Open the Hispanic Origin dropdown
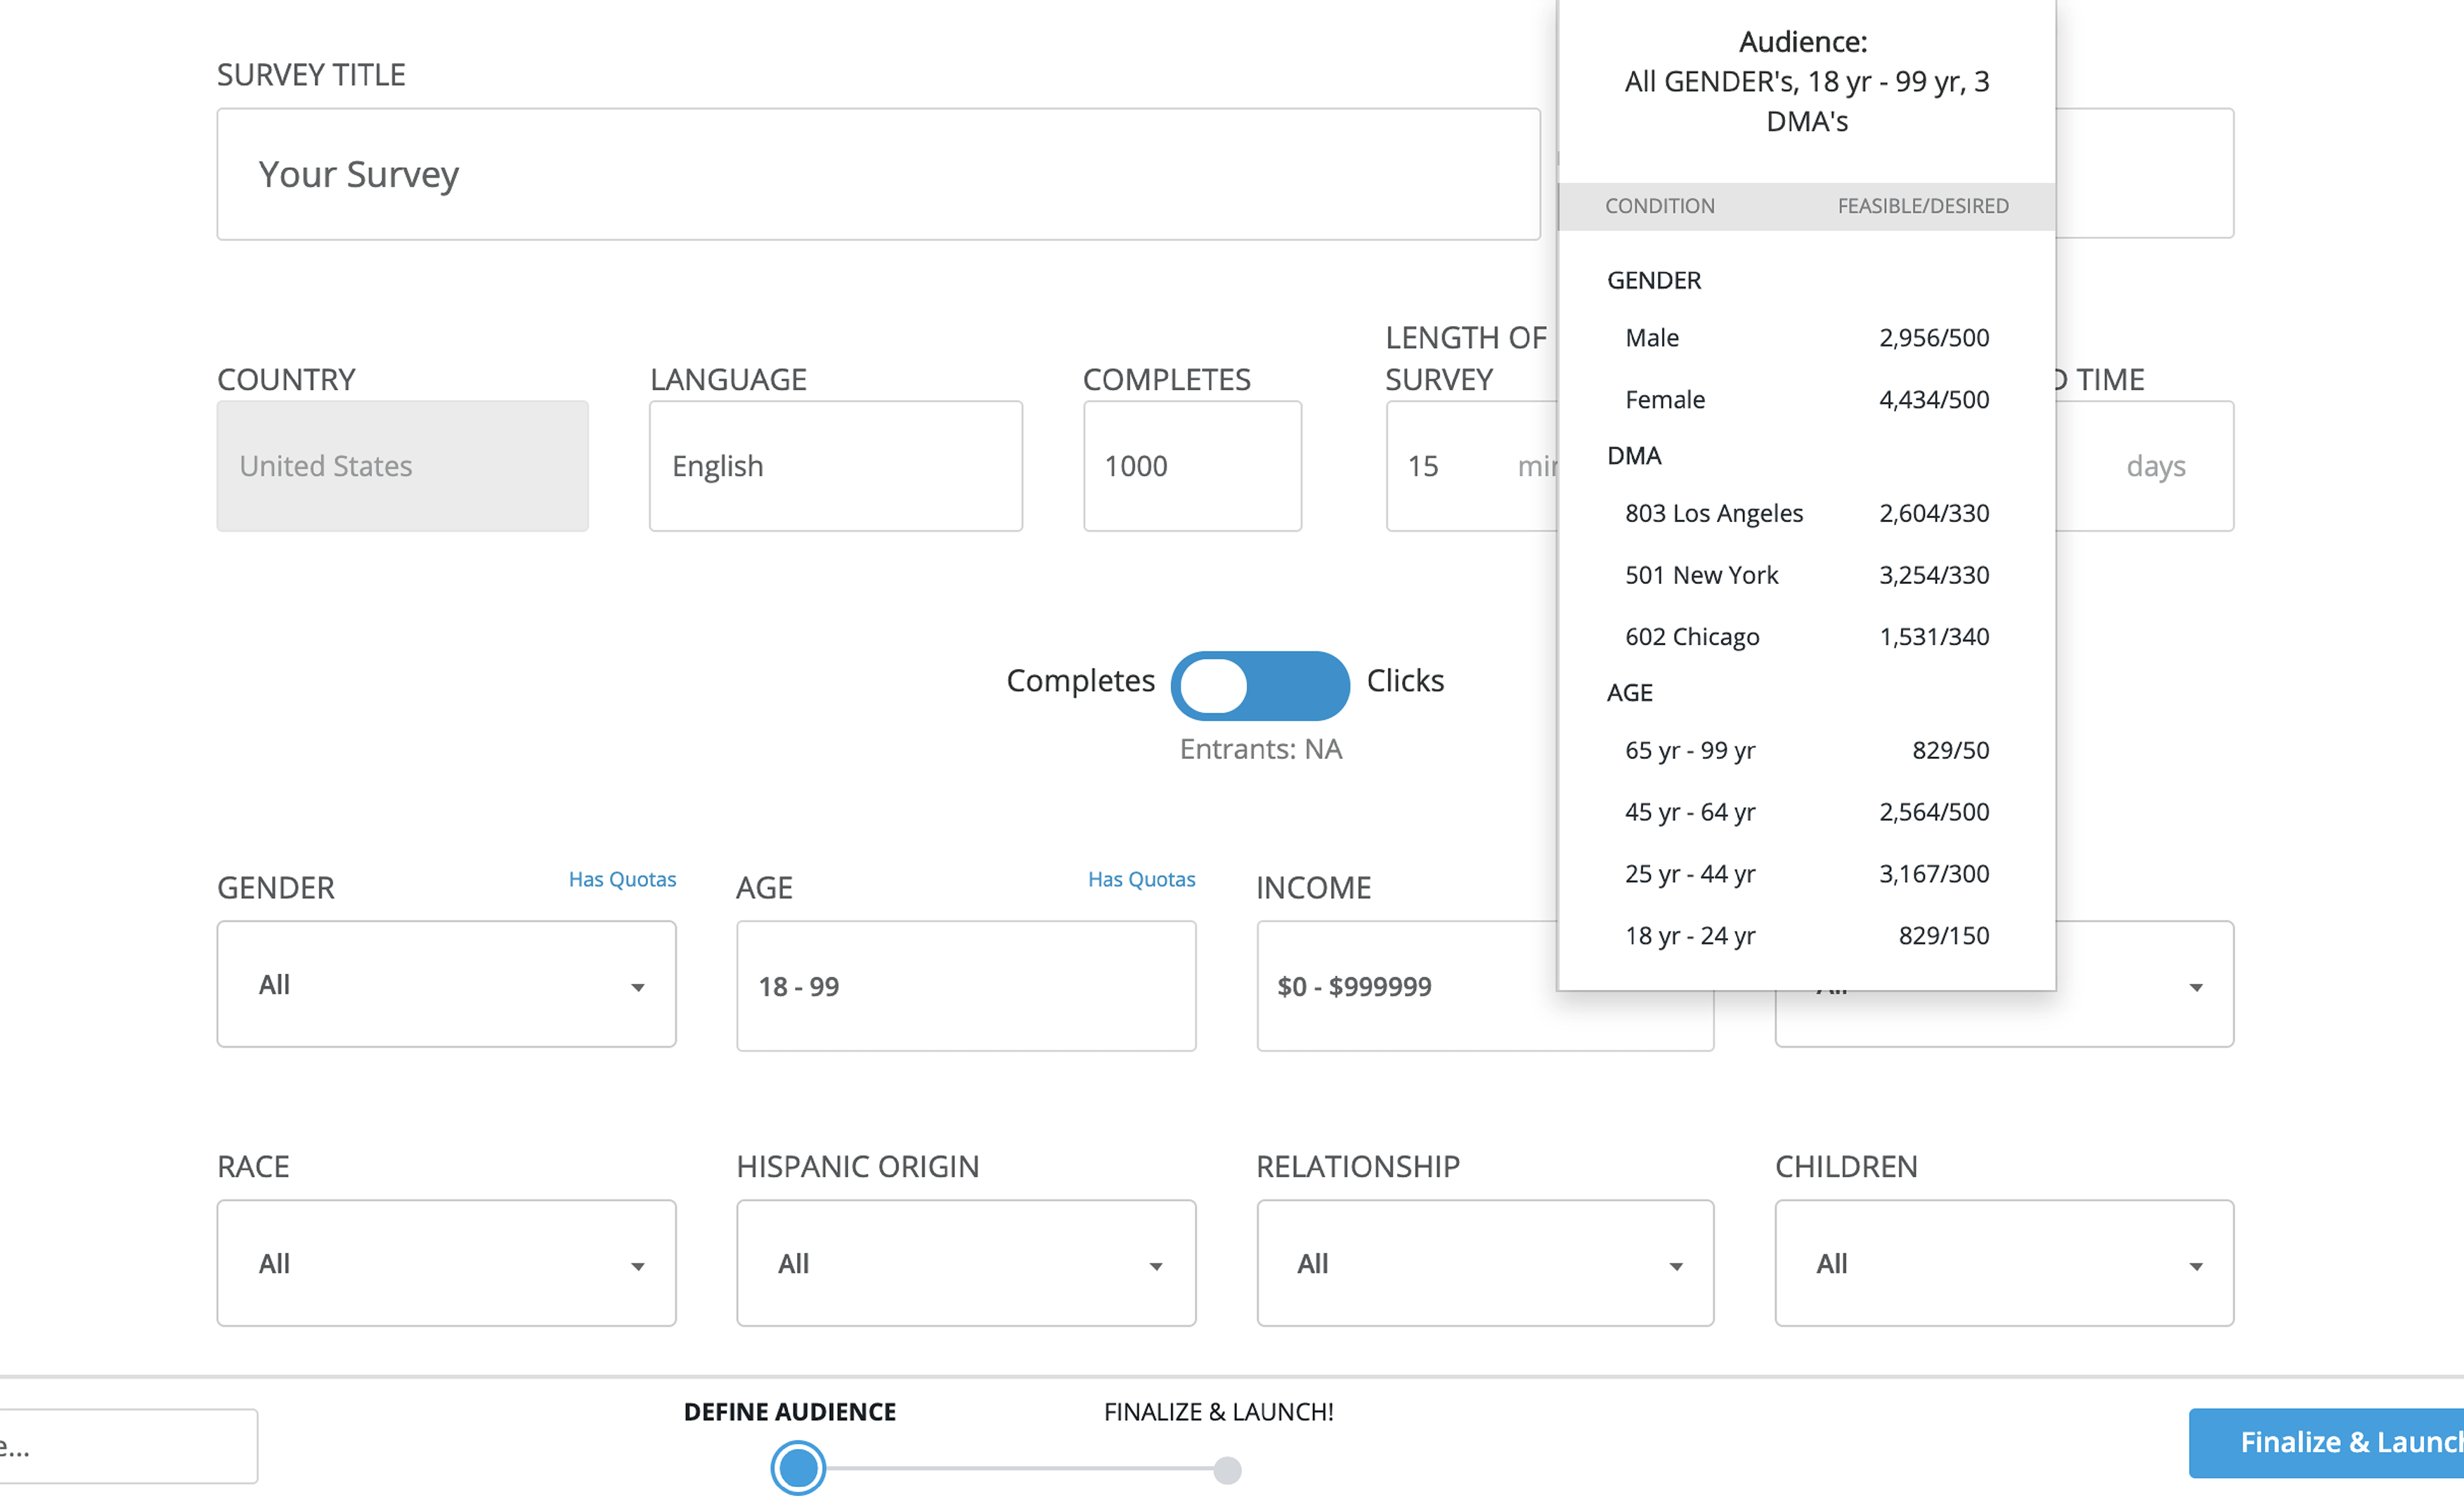The height and width of the screenshot is (1508, 2464). [x=966, y=1263]
